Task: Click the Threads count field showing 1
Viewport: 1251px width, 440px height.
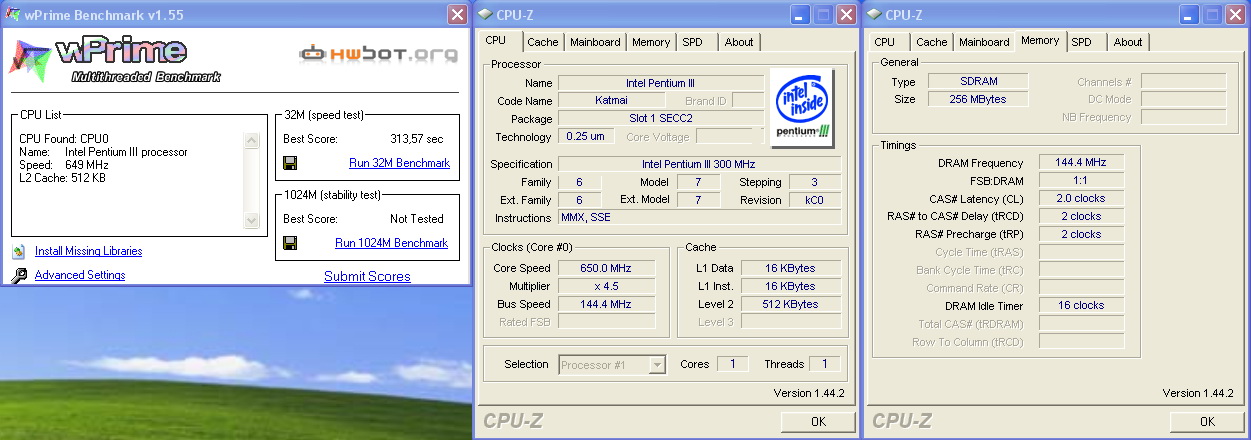Action: point(825,365)
